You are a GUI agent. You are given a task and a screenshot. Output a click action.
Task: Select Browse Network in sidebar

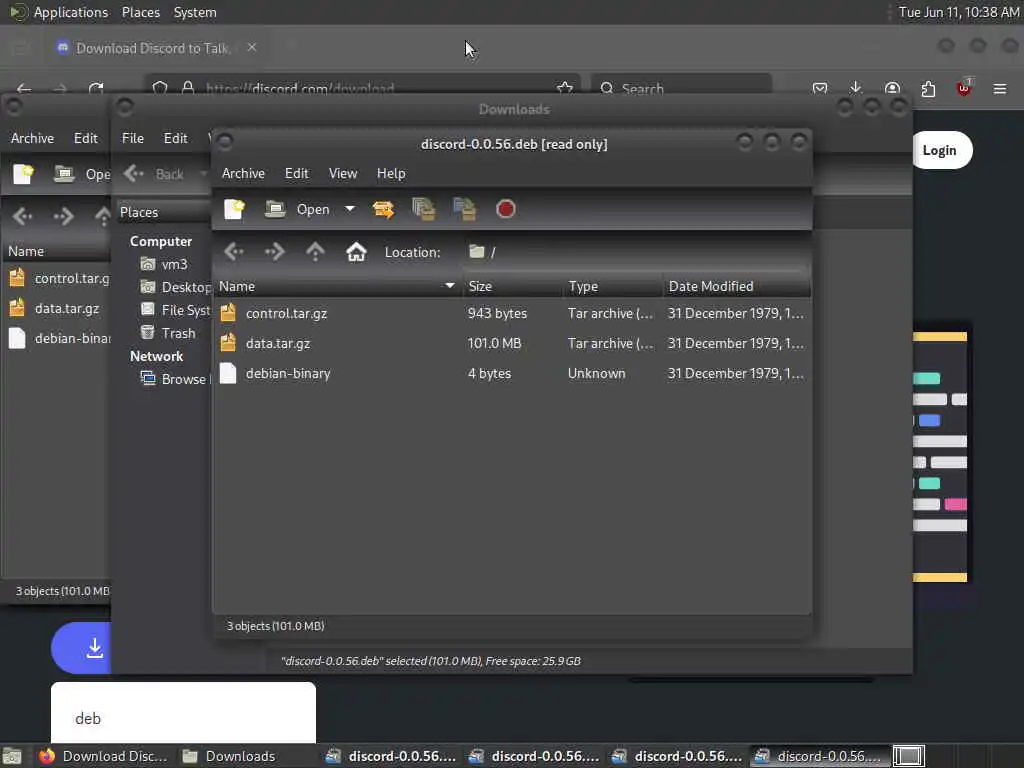click(176, 379)
